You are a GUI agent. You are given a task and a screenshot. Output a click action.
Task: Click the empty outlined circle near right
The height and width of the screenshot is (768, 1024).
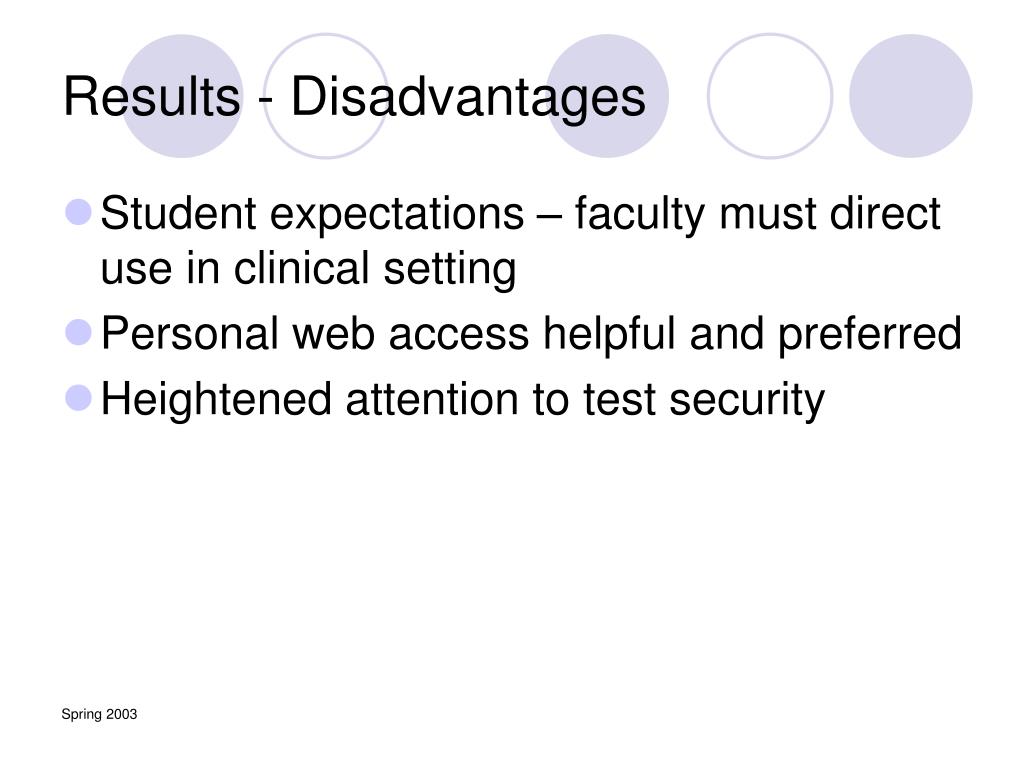coord(770,96)
